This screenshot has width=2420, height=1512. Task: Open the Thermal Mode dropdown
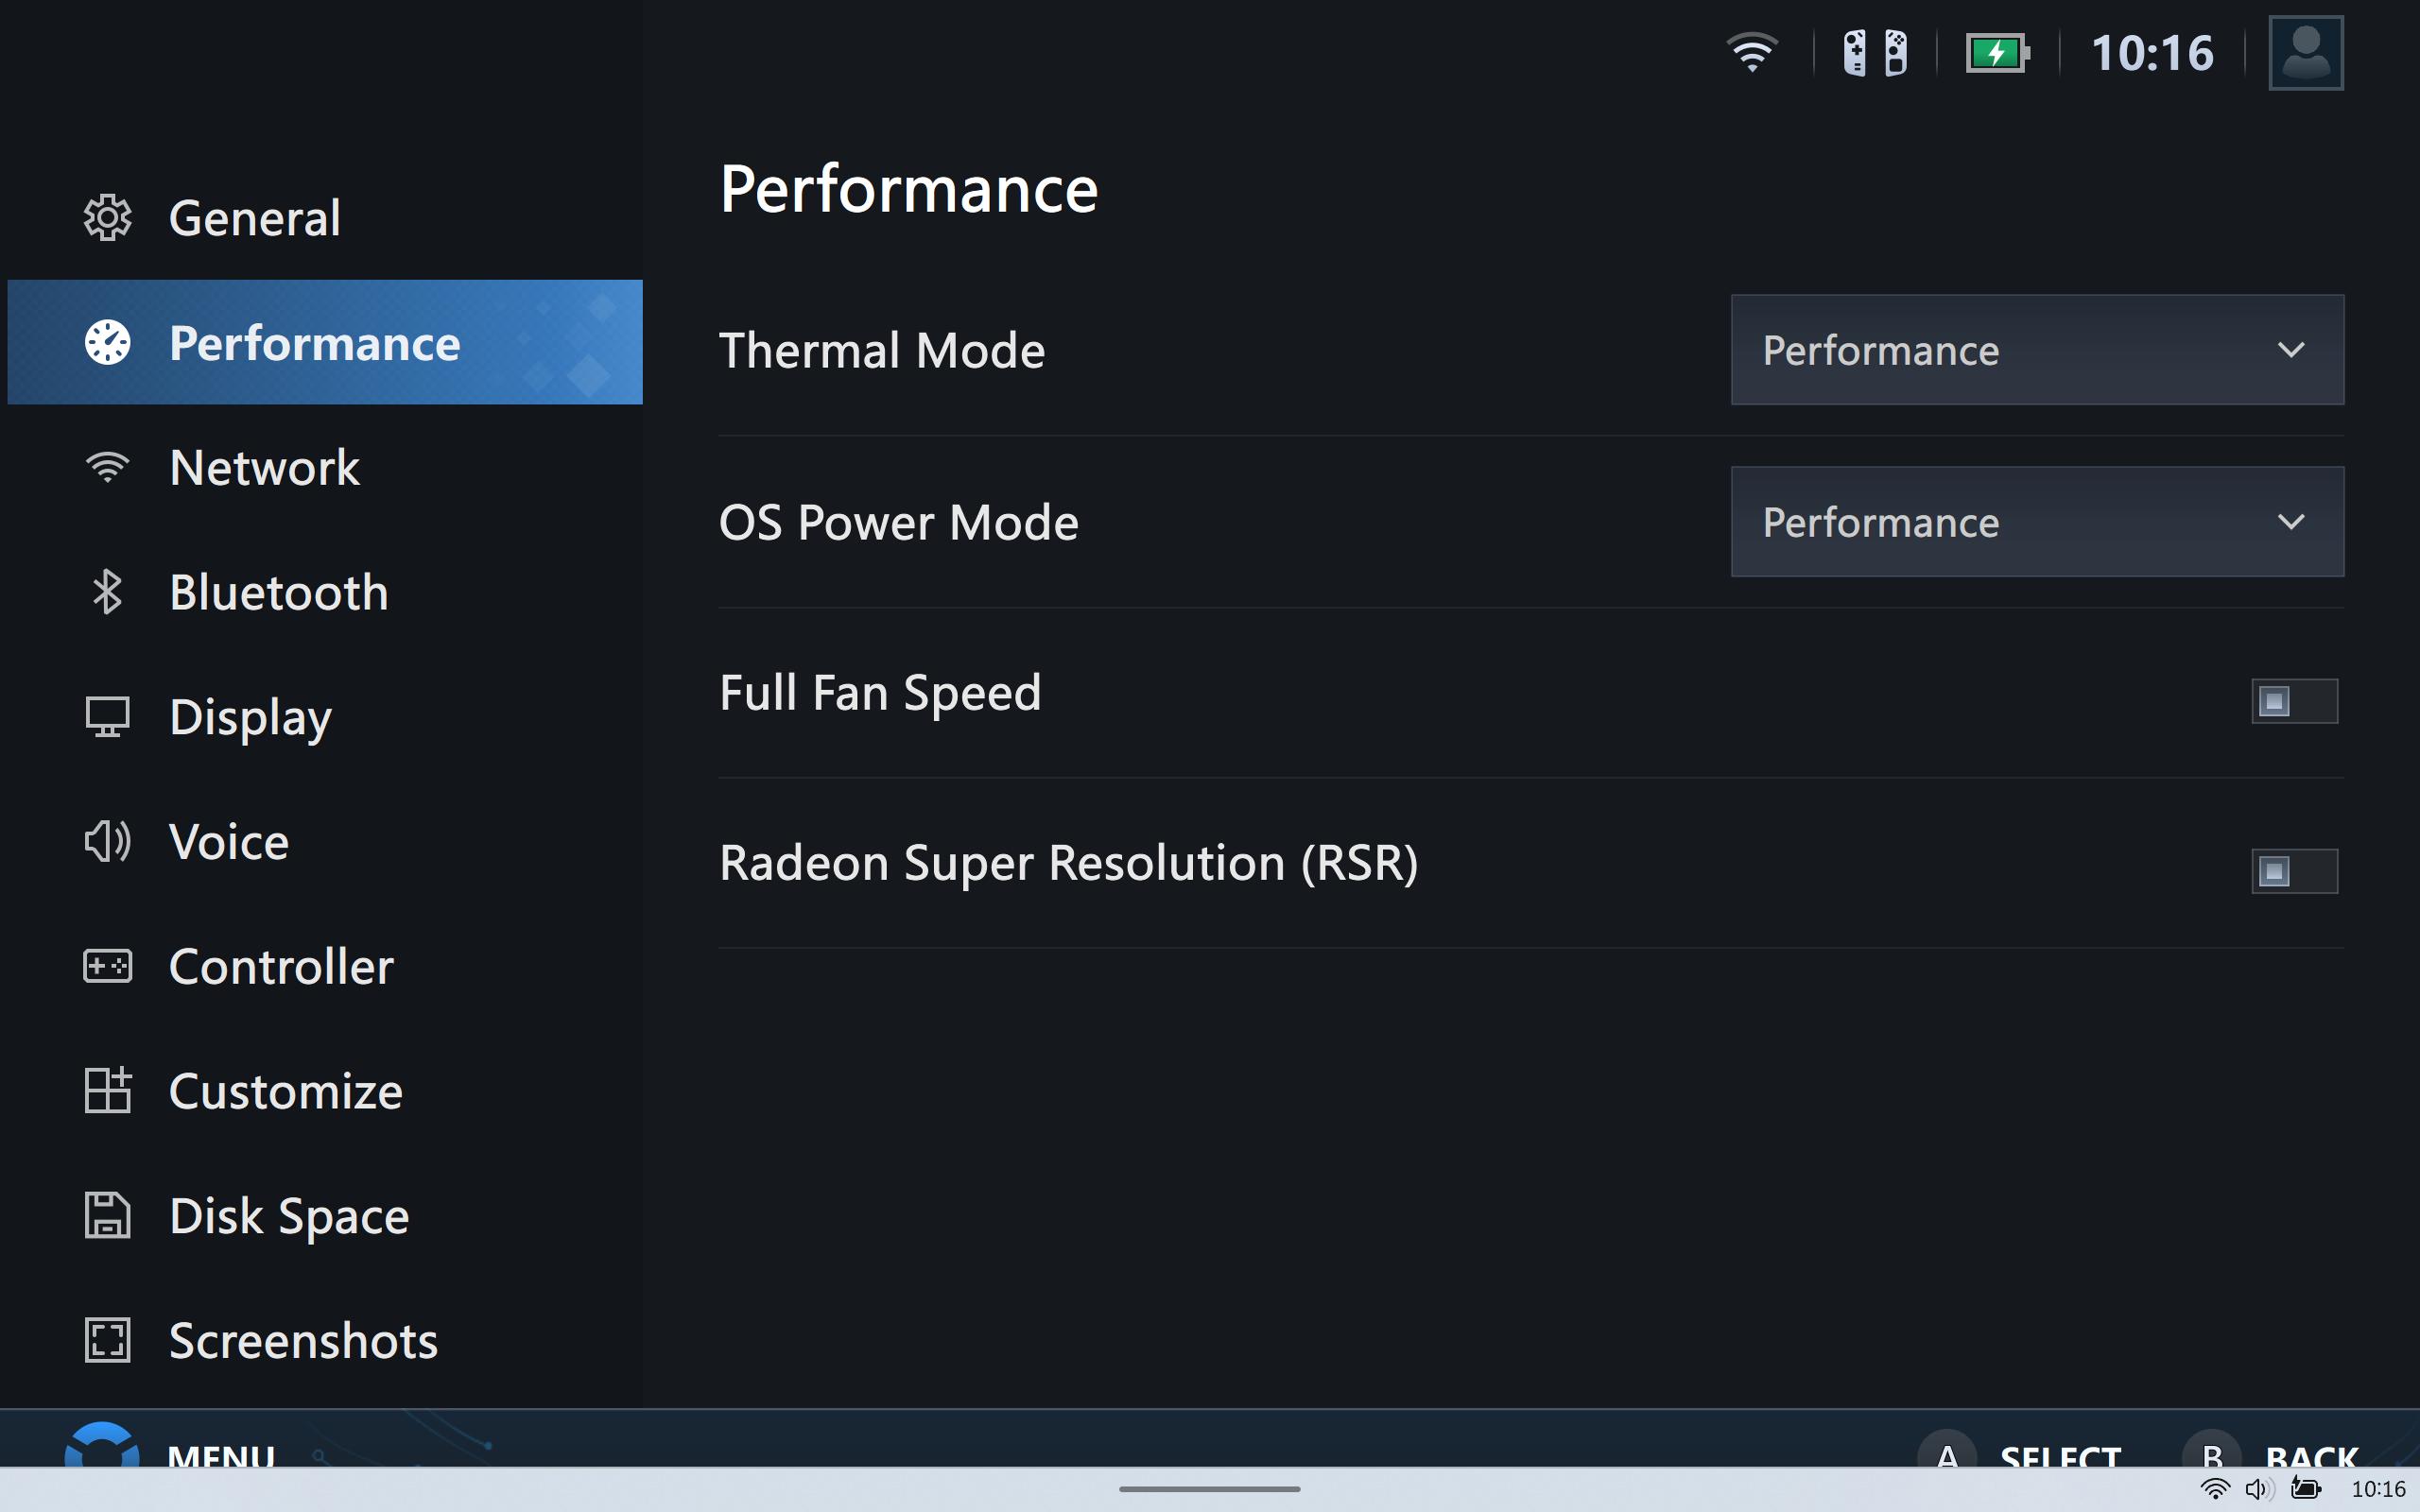pos(2037,350)
